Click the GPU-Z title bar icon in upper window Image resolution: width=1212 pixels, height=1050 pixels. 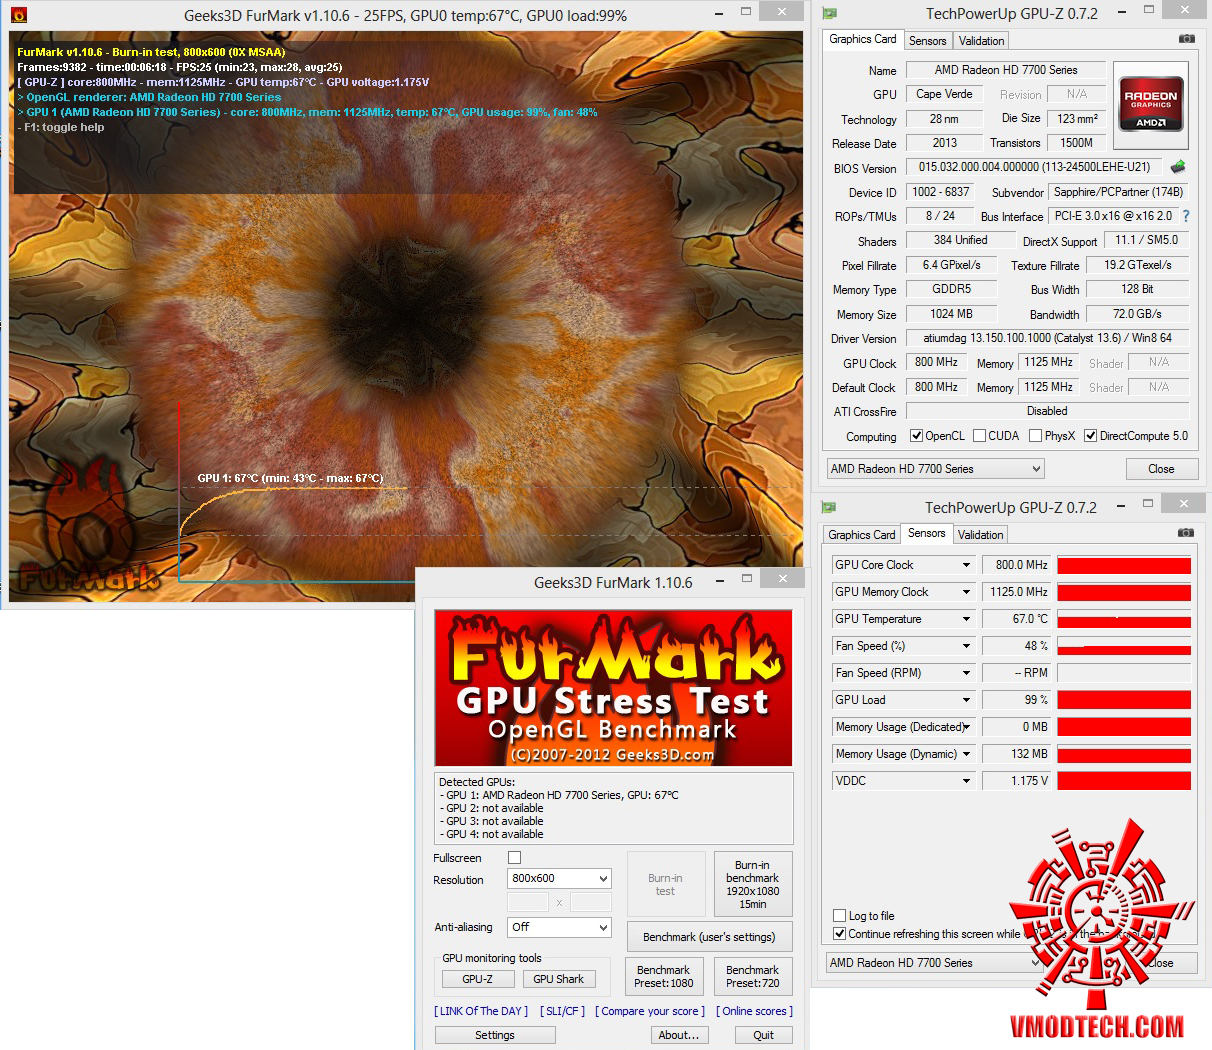click(x=829, y=13)
